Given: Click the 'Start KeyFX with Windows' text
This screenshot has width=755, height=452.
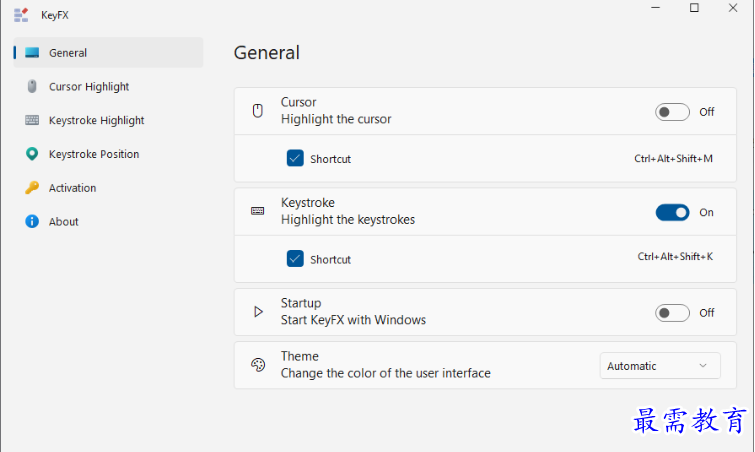Looking at the screenshot, I should click(x=353, y=320).
